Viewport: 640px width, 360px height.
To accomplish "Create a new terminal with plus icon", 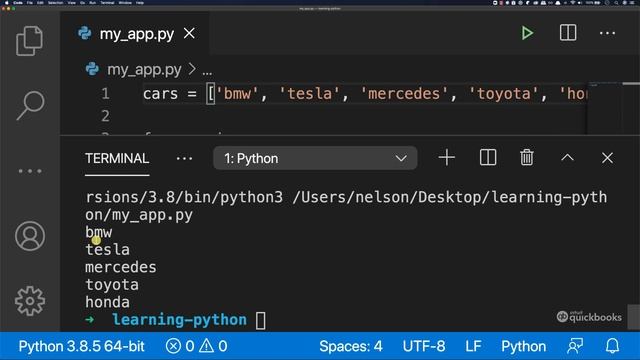I will click(x=447, y=158).
